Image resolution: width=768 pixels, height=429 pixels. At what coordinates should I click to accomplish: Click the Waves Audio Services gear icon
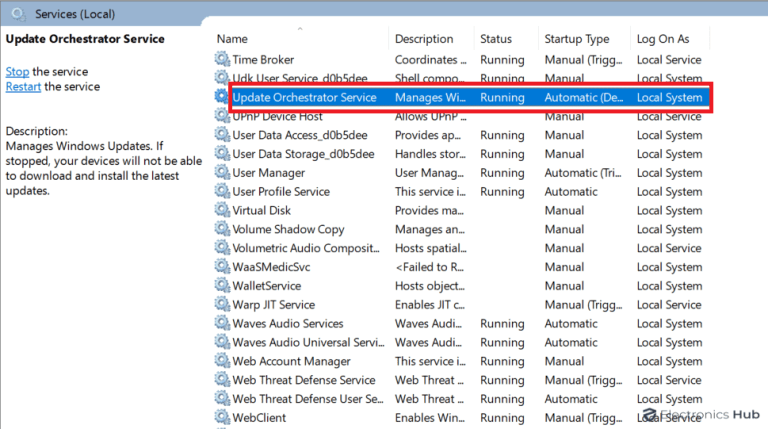click(222, 324)
